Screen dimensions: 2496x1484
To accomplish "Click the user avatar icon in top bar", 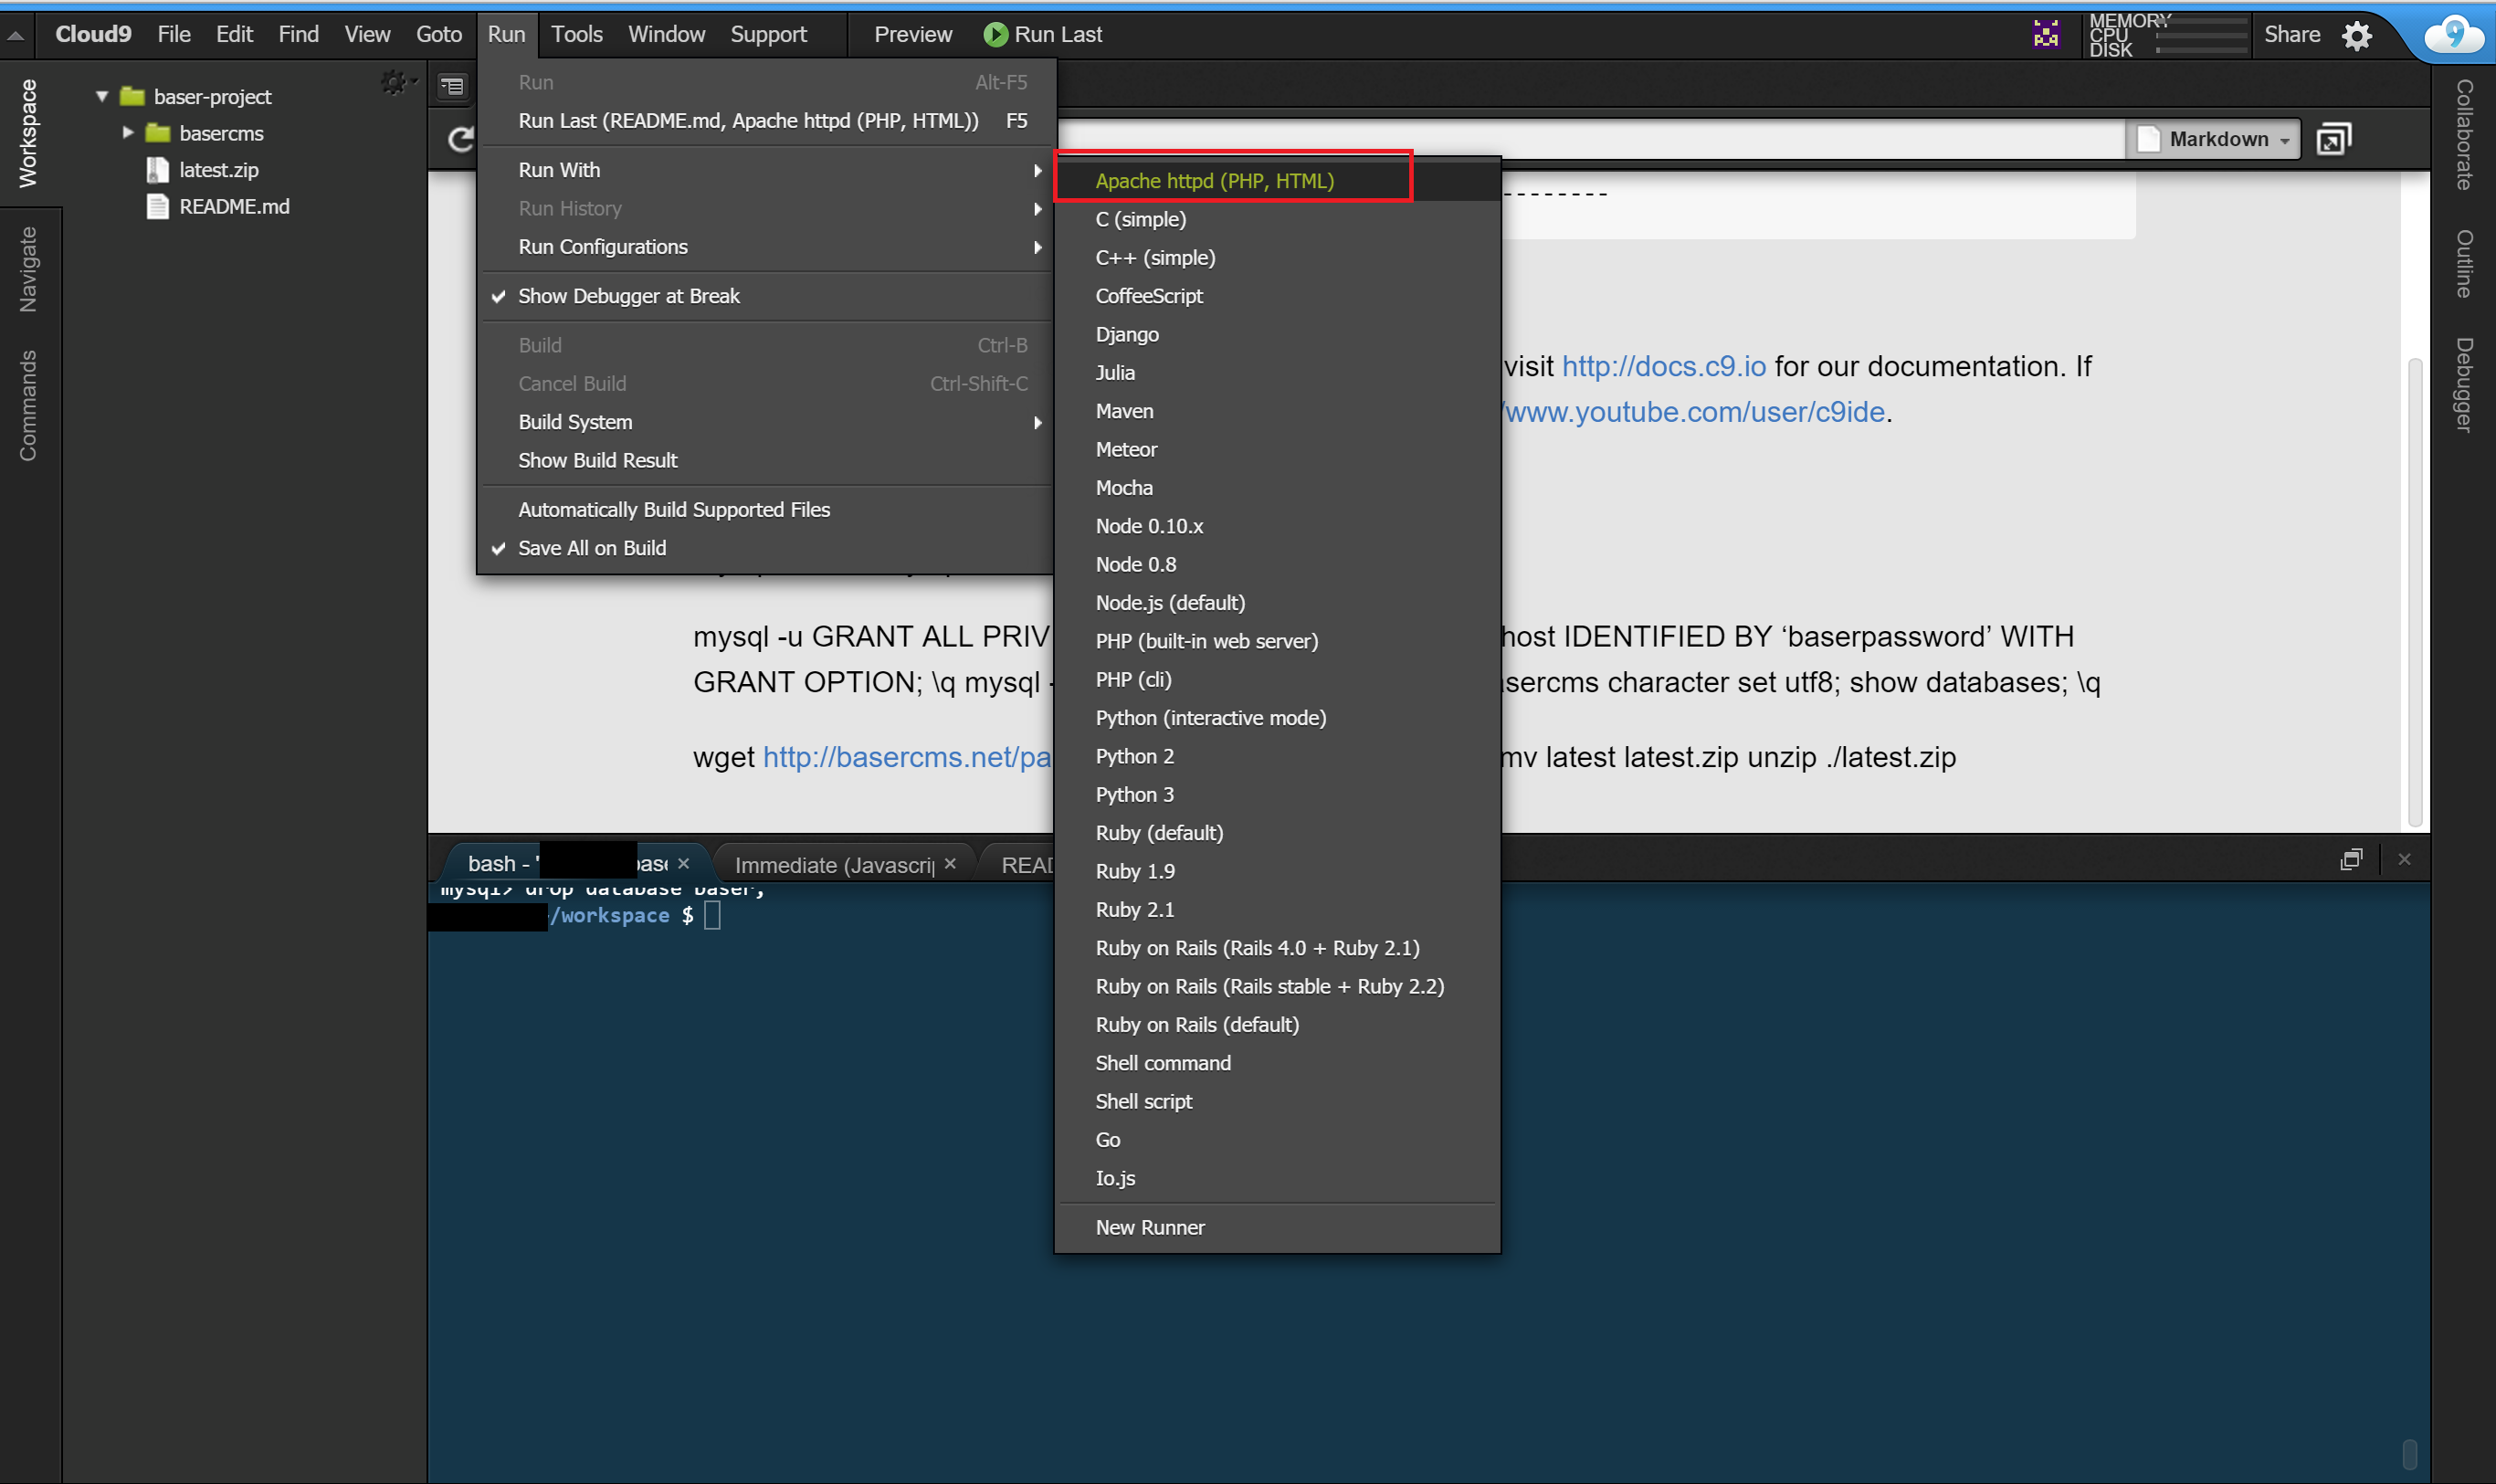I will [x=2046, y=35].
